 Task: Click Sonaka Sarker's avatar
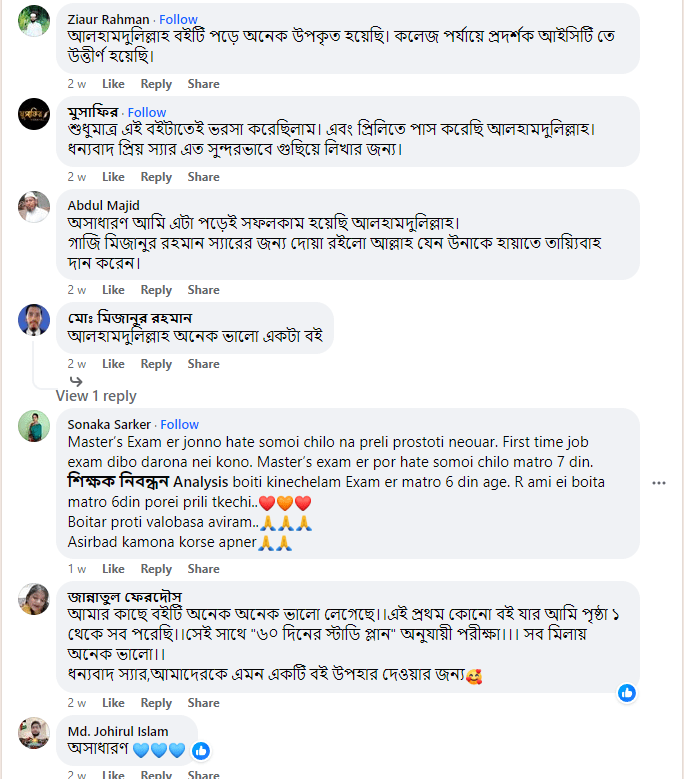pos(34,427)
